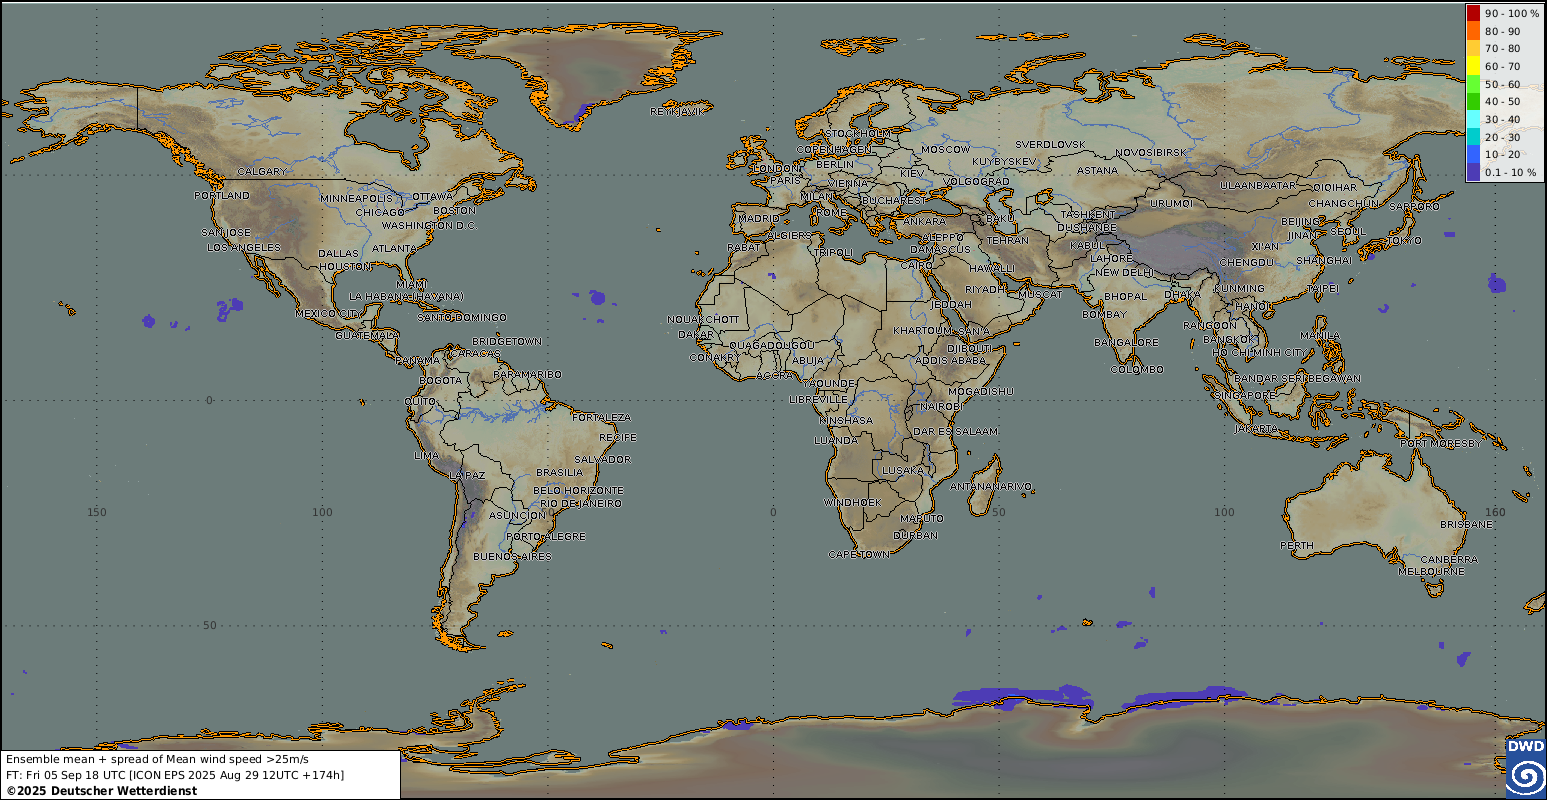Click the MOGADISHU city label
1547x800 pixels.
tap(980, 391)
